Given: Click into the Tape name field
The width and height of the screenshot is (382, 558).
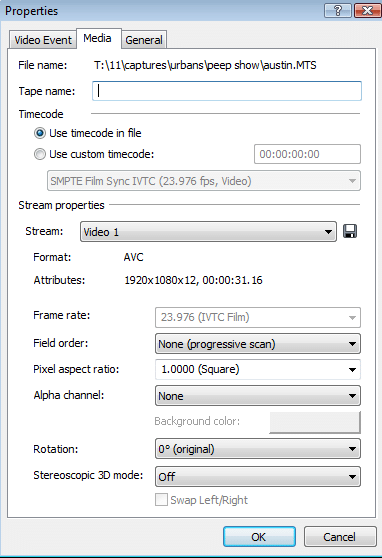Looking at the screenshot, I should (227, 91).
